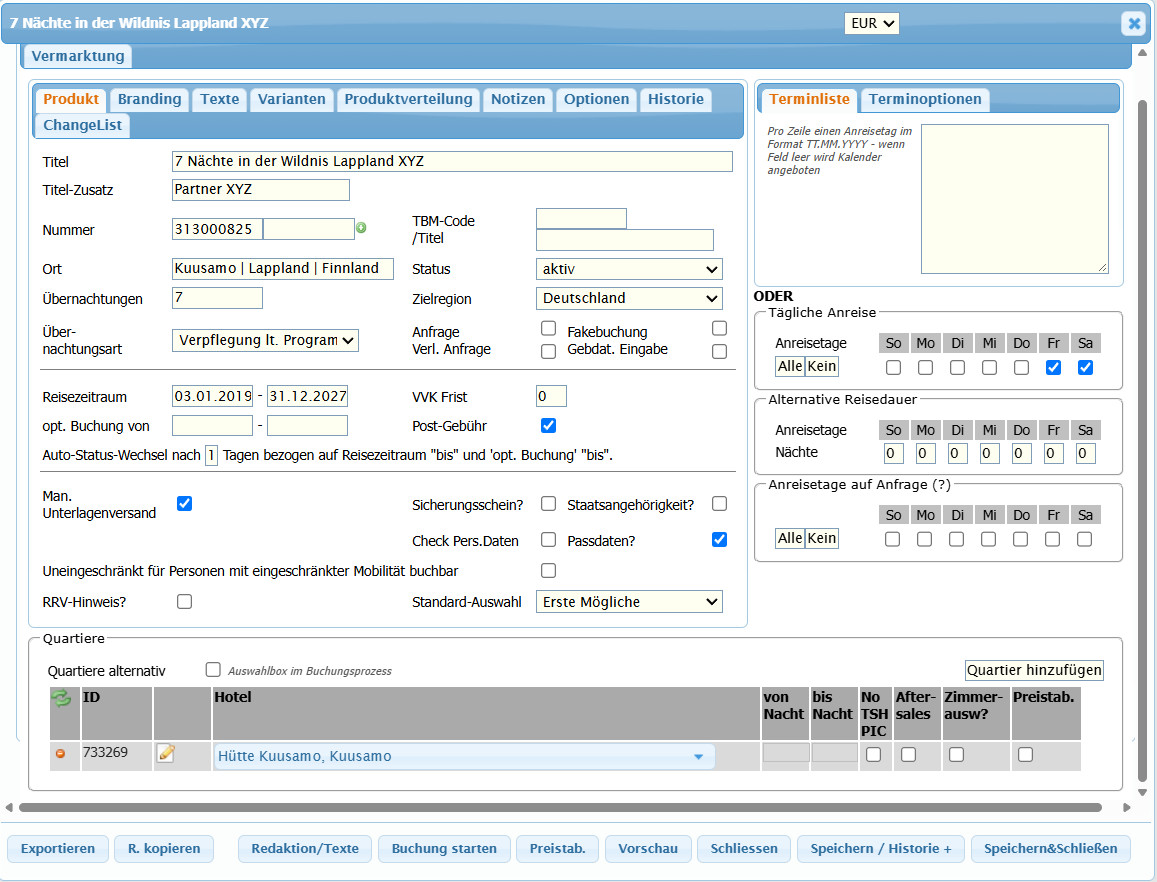
Task: Expand the Status dropdown showing aktiv
Action: [629, 269]
